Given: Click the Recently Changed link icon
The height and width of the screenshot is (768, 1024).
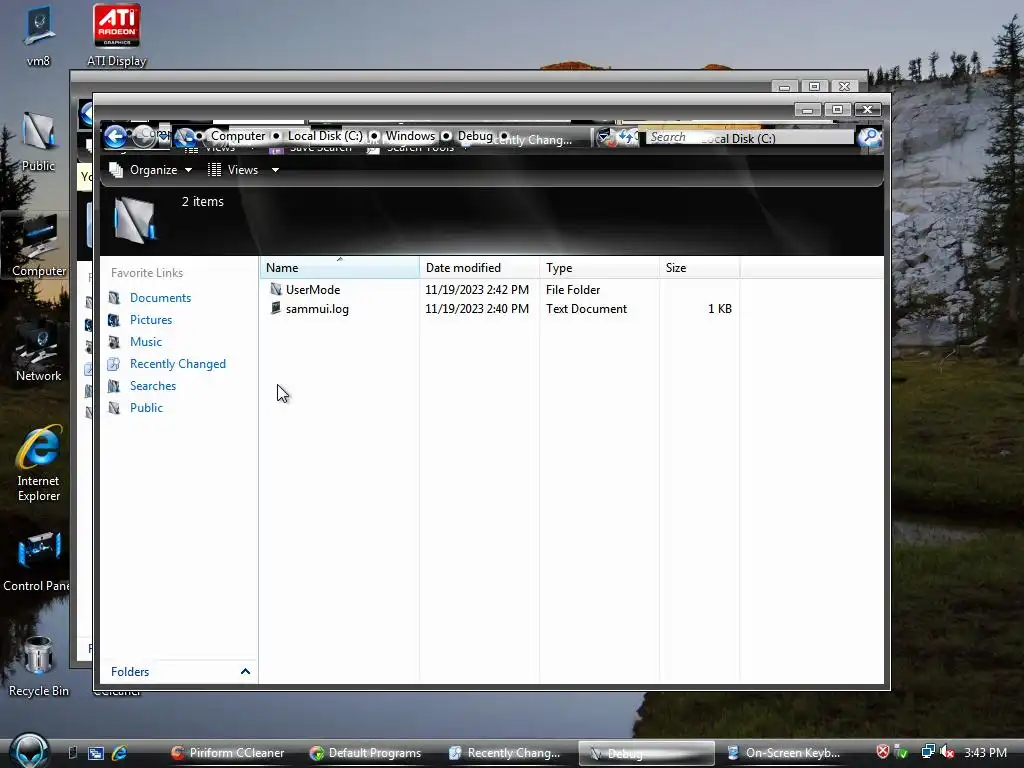Looking at the screenshot, I should (x=114, y=364).
